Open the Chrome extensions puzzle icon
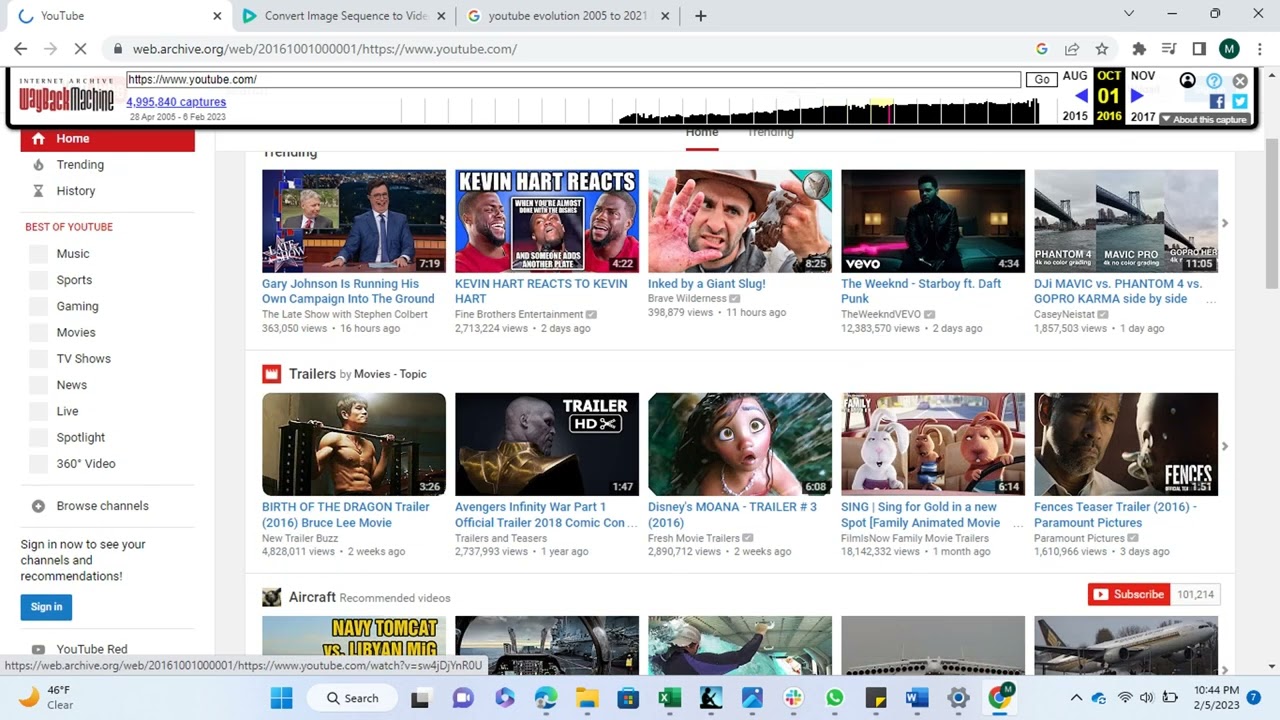The image size is (1280, 720). click(1138, 49)
